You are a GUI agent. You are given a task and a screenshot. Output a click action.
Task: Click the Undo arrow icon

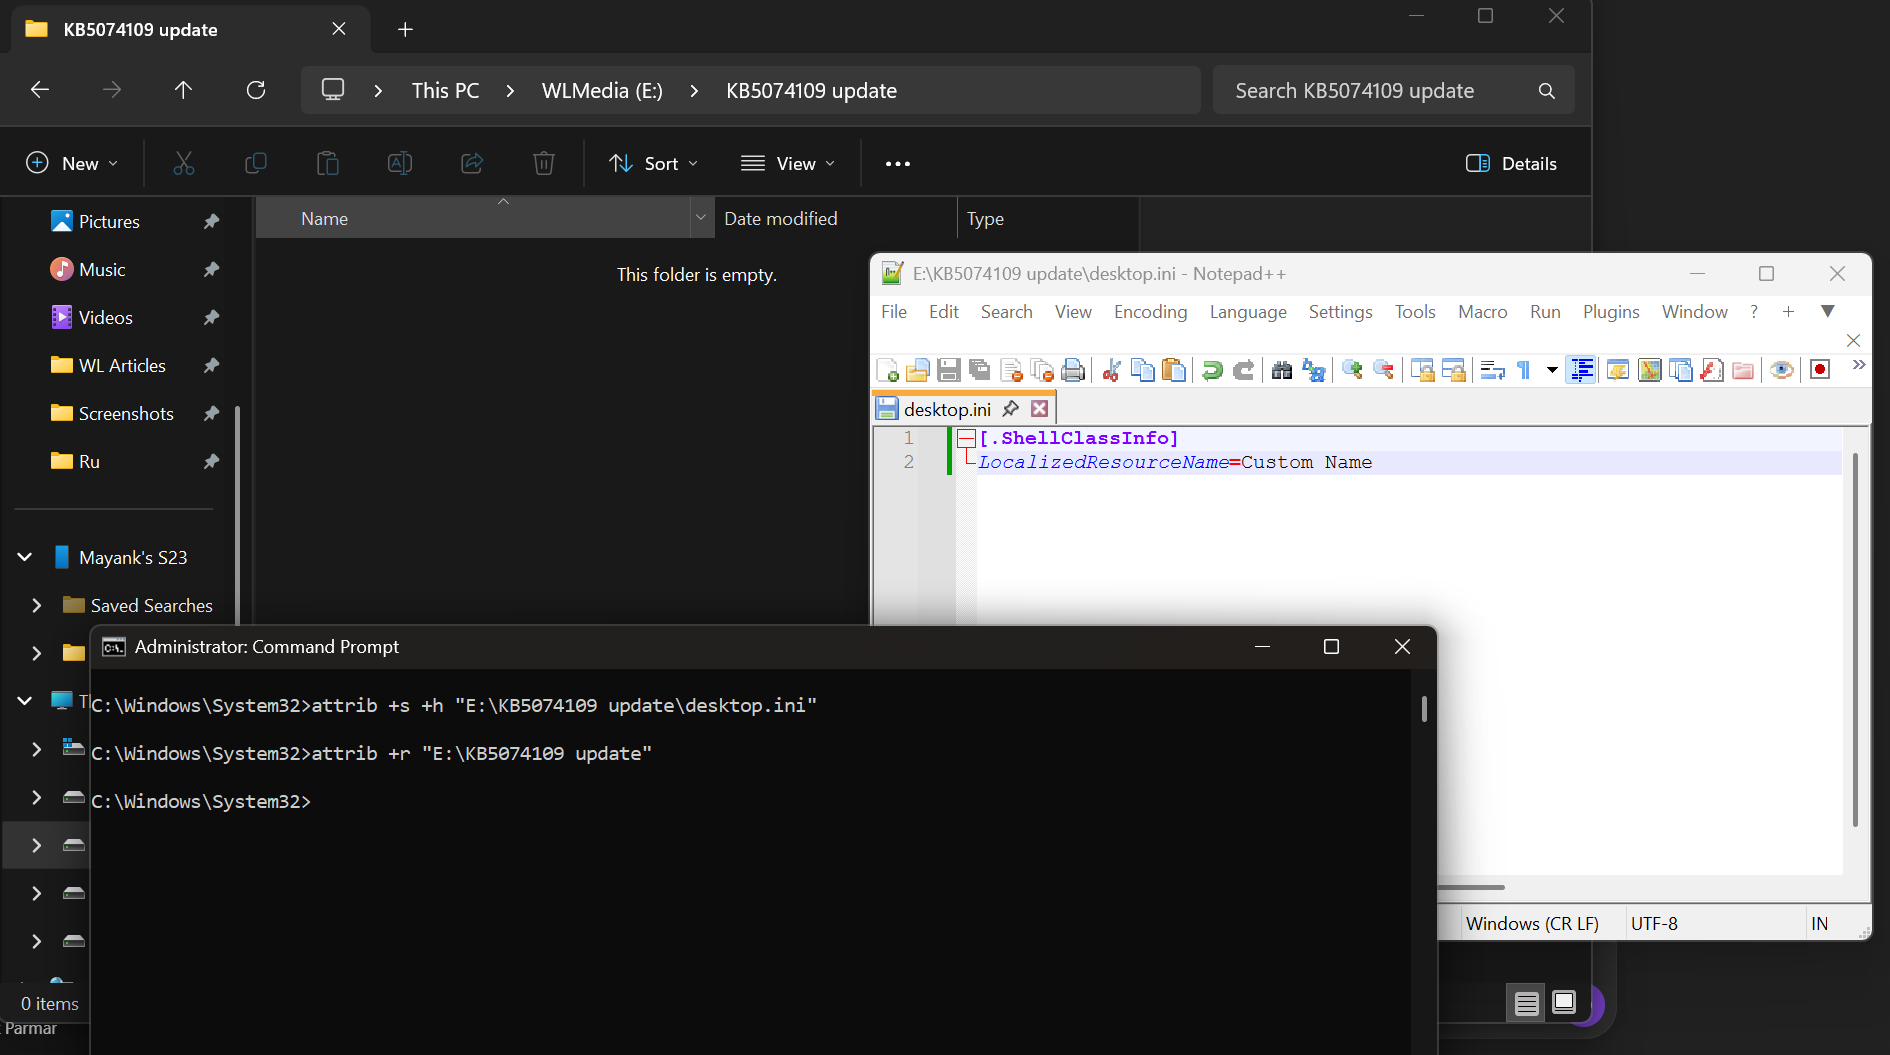[1213, 369]
